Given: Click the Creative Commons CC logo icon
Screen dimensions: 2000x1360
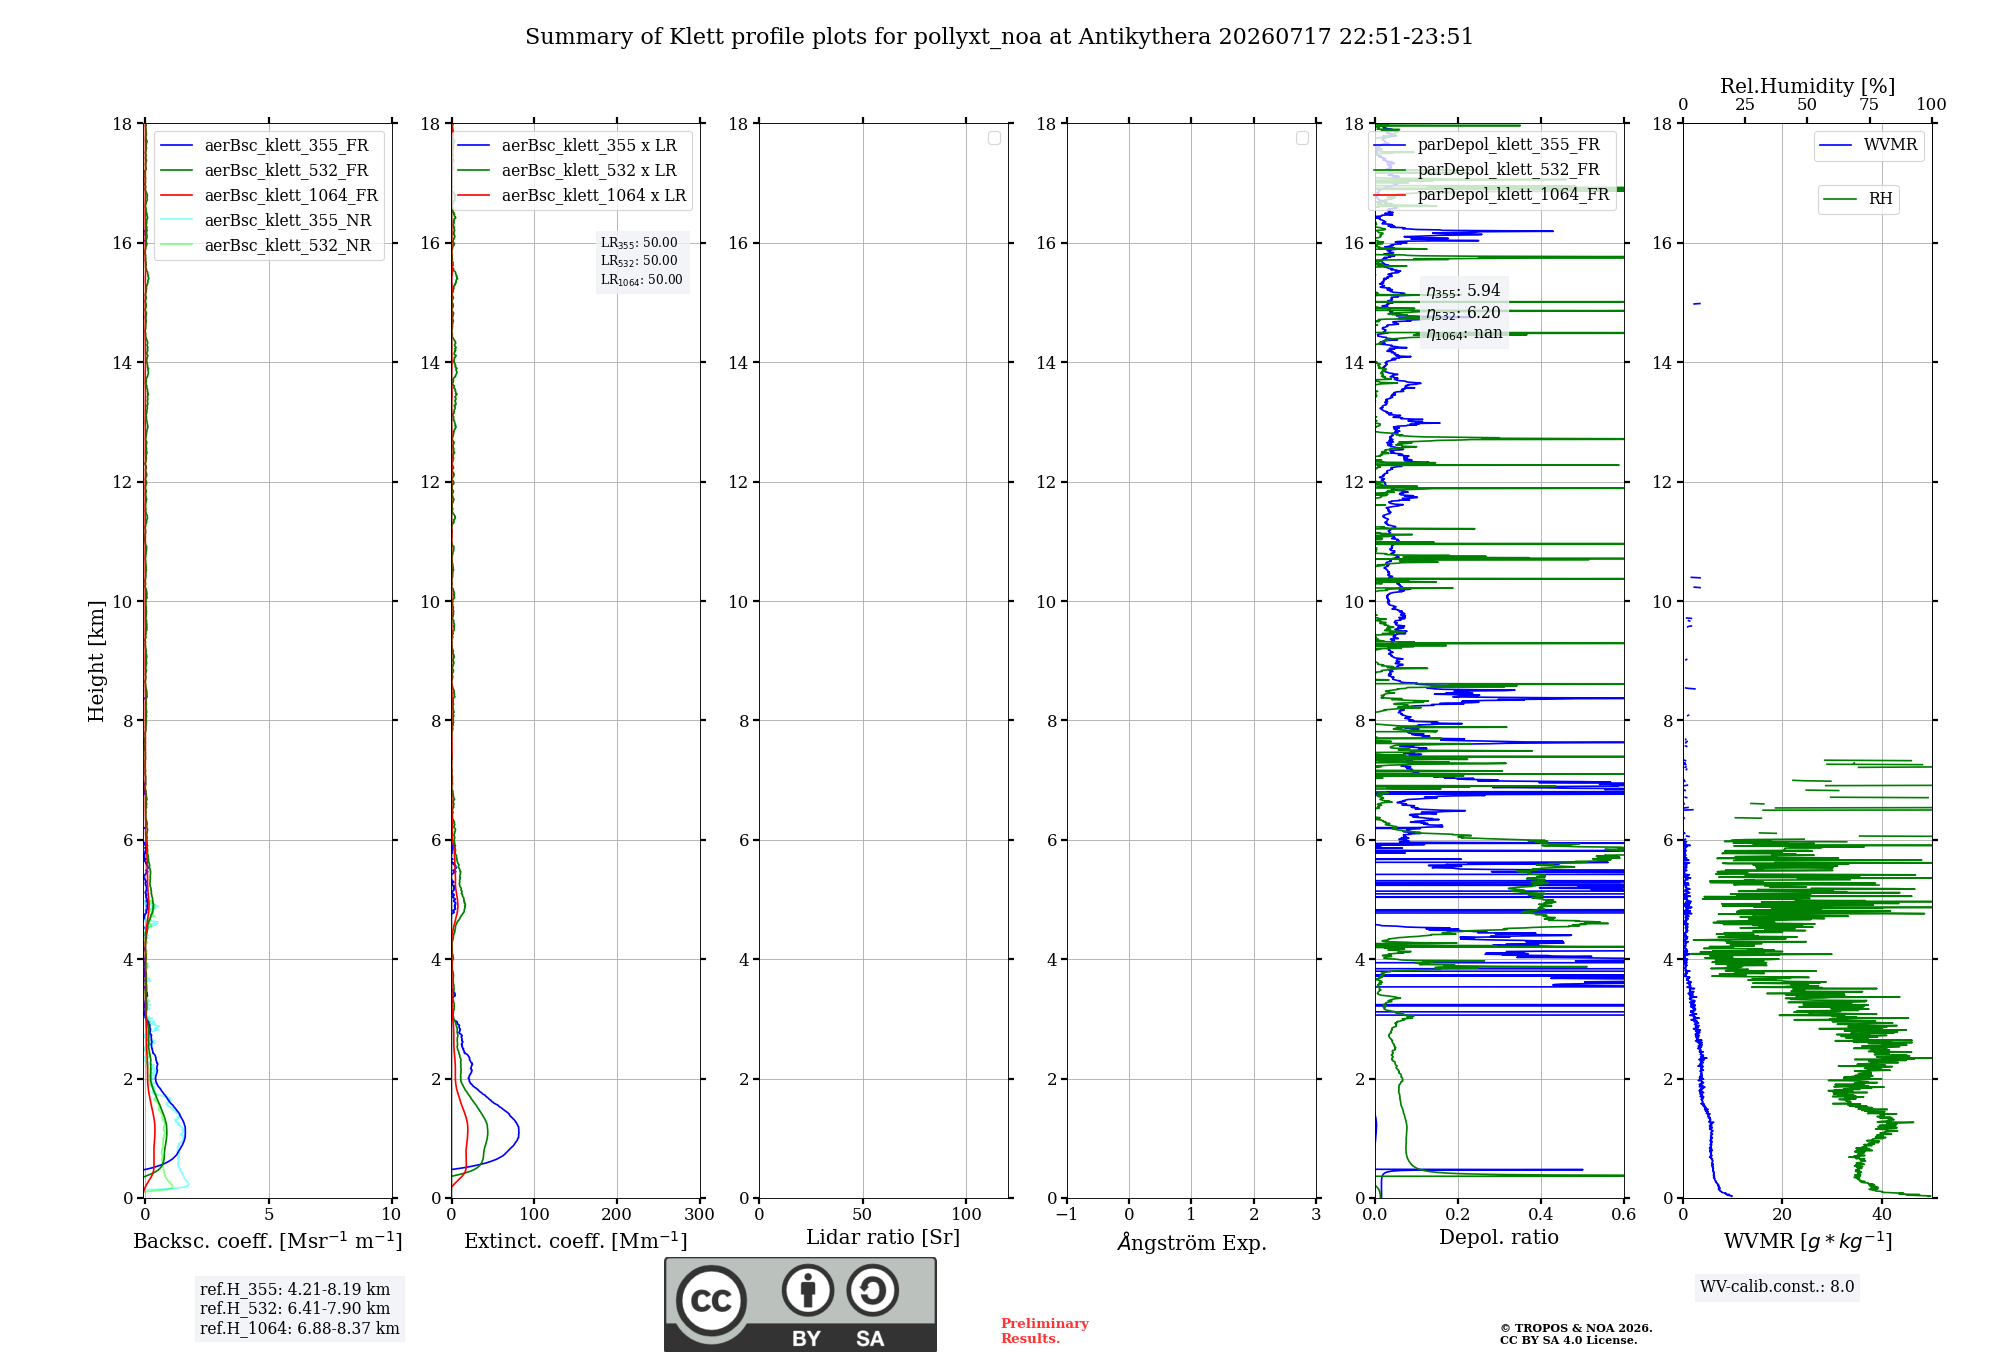Looking at the screenshot, I should click(711, 1300).
